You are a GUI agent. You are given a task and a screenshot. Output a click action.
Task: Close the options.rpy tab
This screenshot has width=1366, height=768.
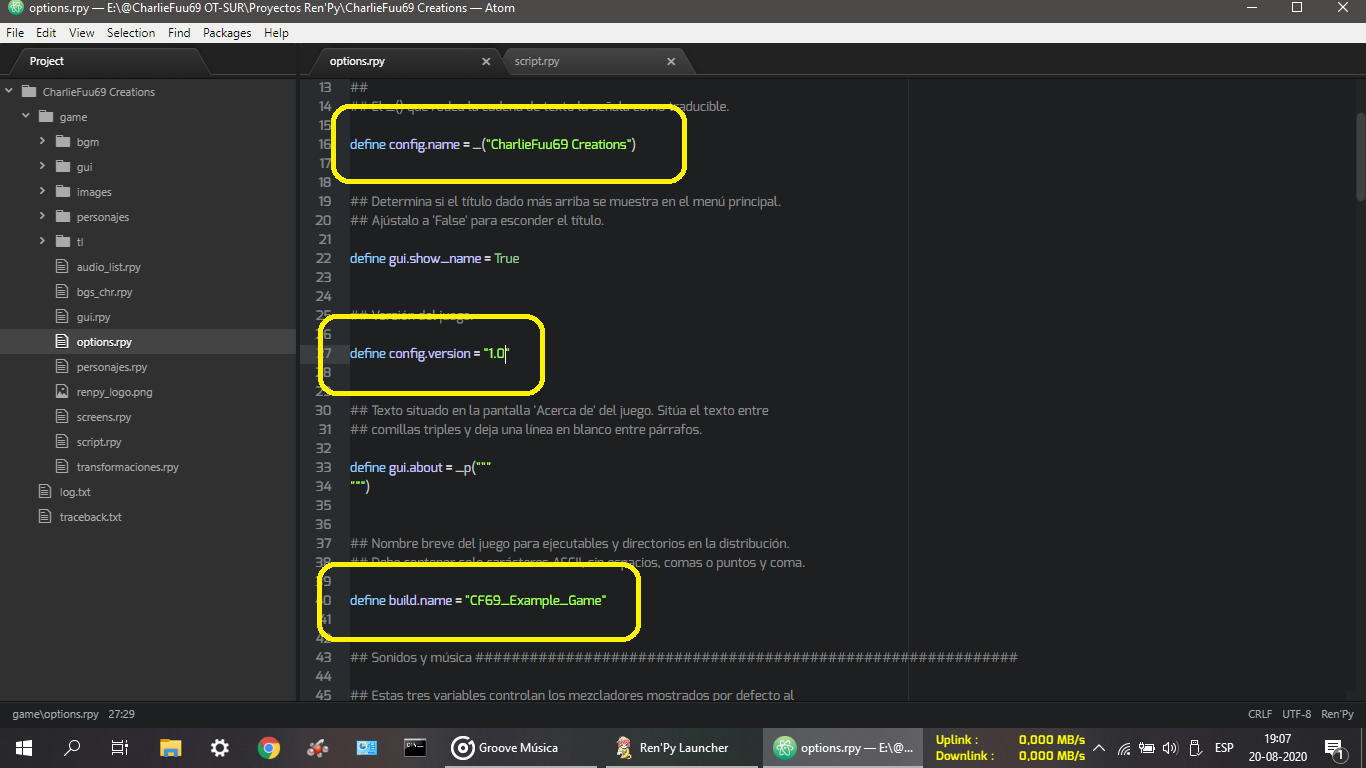tap(486, 62)
